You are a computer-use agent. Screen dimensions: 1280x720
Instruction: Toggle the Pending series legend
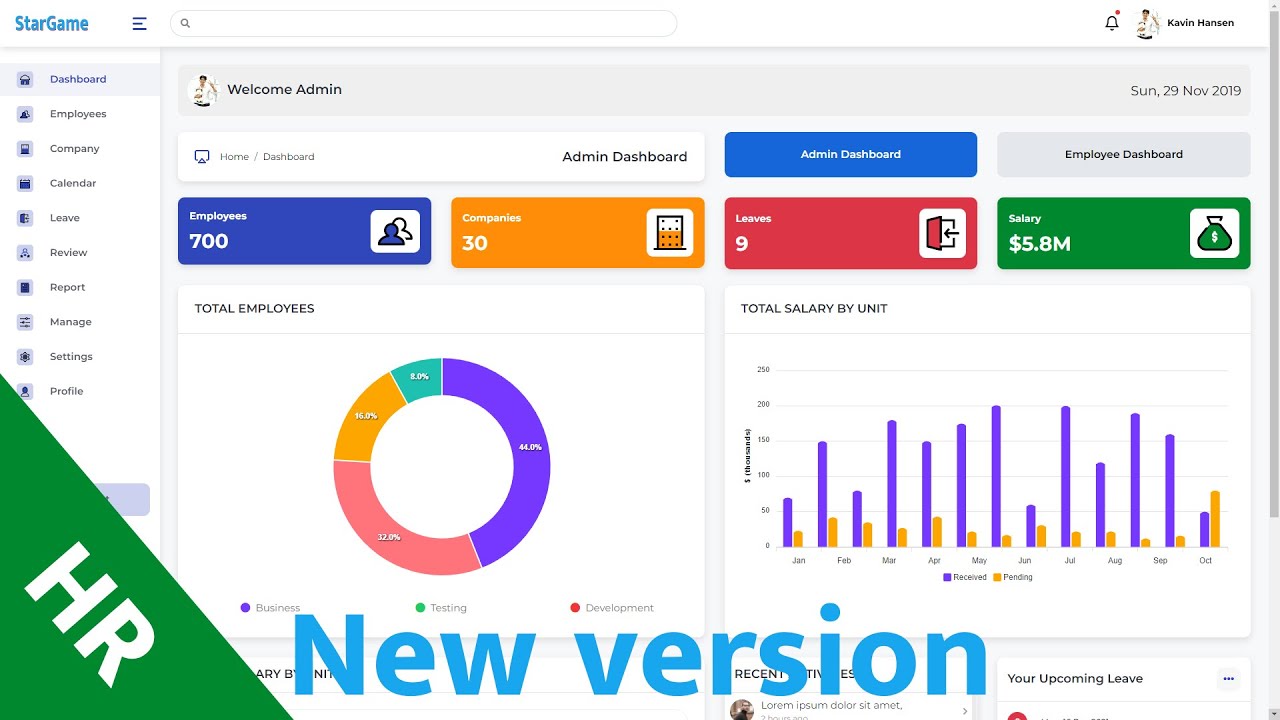coord(1012,577)
